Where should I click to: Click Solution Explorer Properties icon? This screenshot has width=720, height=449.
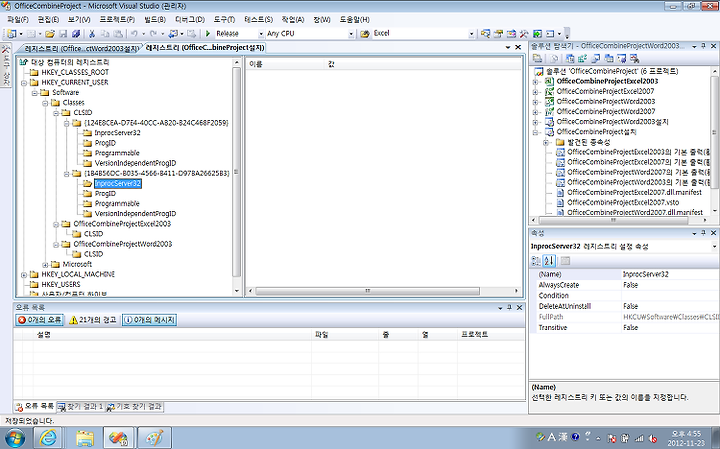click(x=537, y=58)
